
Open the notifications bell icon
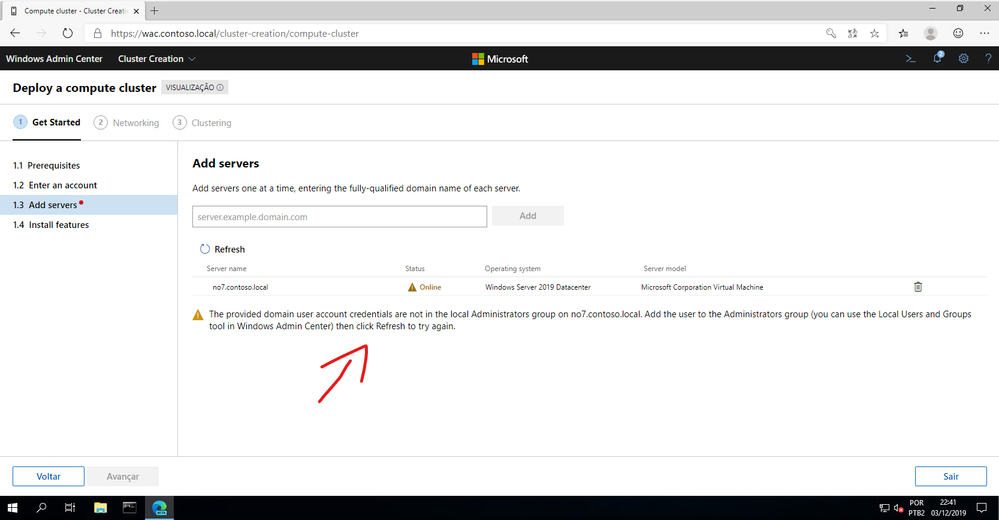[937, 58]
